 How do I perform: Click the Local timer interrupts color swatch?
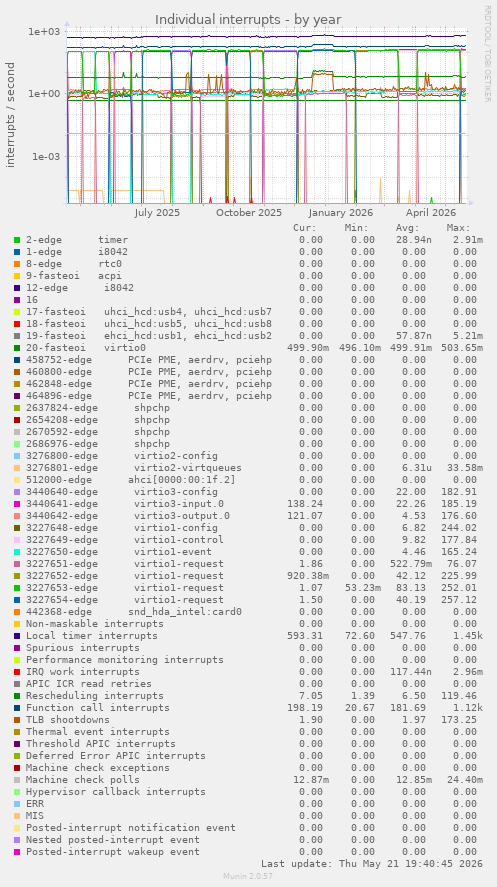(x=17, y=636)
